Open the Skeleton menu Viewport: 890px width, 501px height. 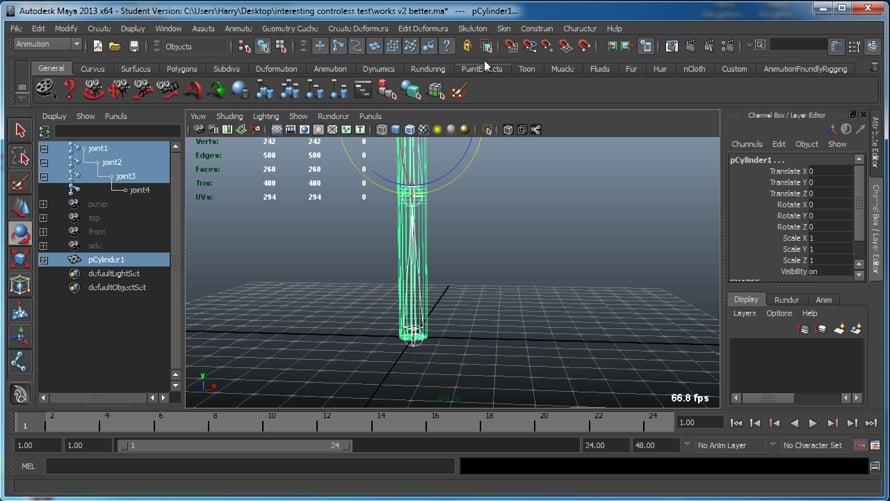tap(472, 28)
